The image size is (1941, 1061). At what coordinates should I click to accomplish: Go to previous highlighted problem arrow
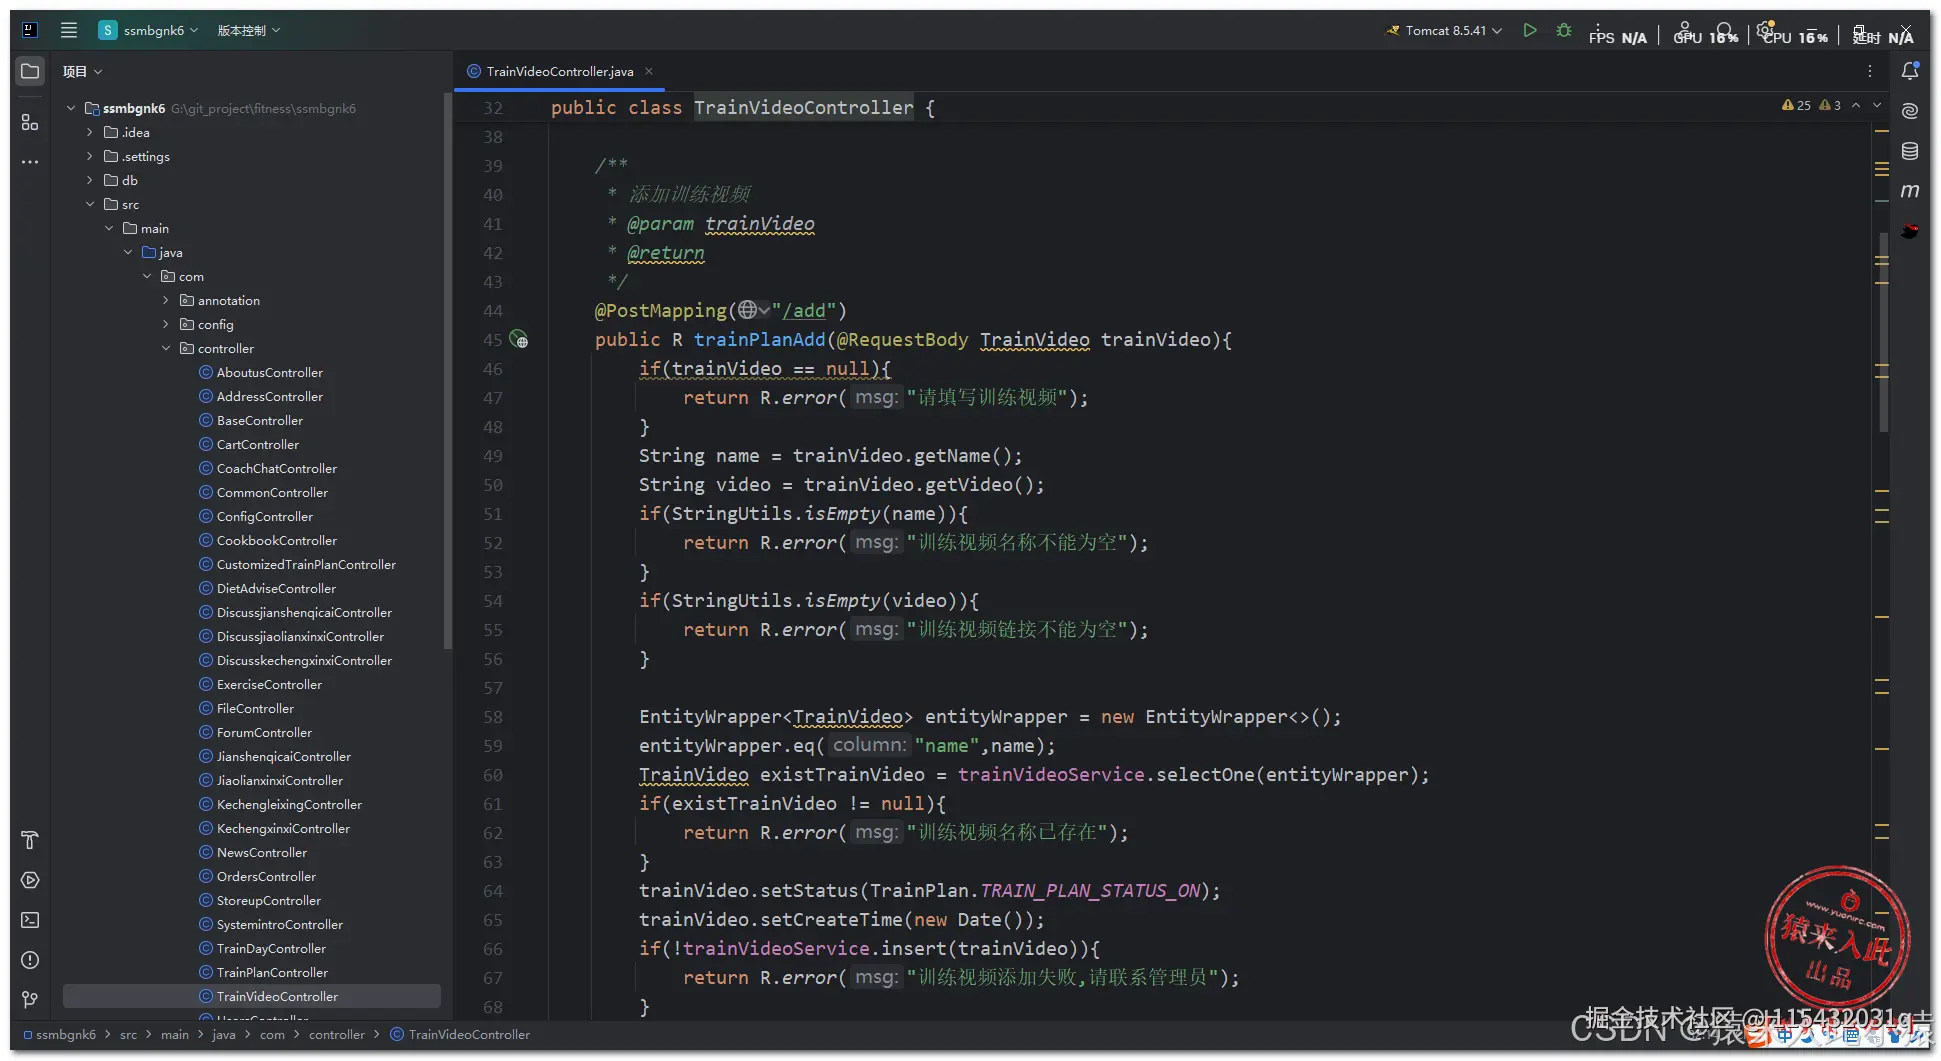[1856, 105]
